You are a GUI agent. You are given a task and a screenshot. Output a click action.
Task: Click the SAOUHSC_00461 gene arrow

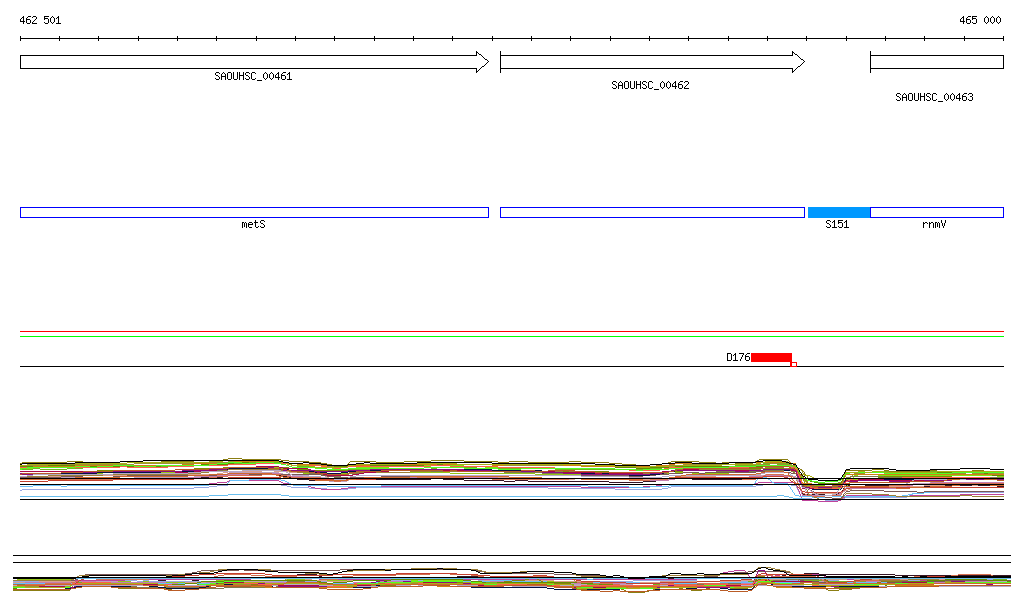point(250,62)
